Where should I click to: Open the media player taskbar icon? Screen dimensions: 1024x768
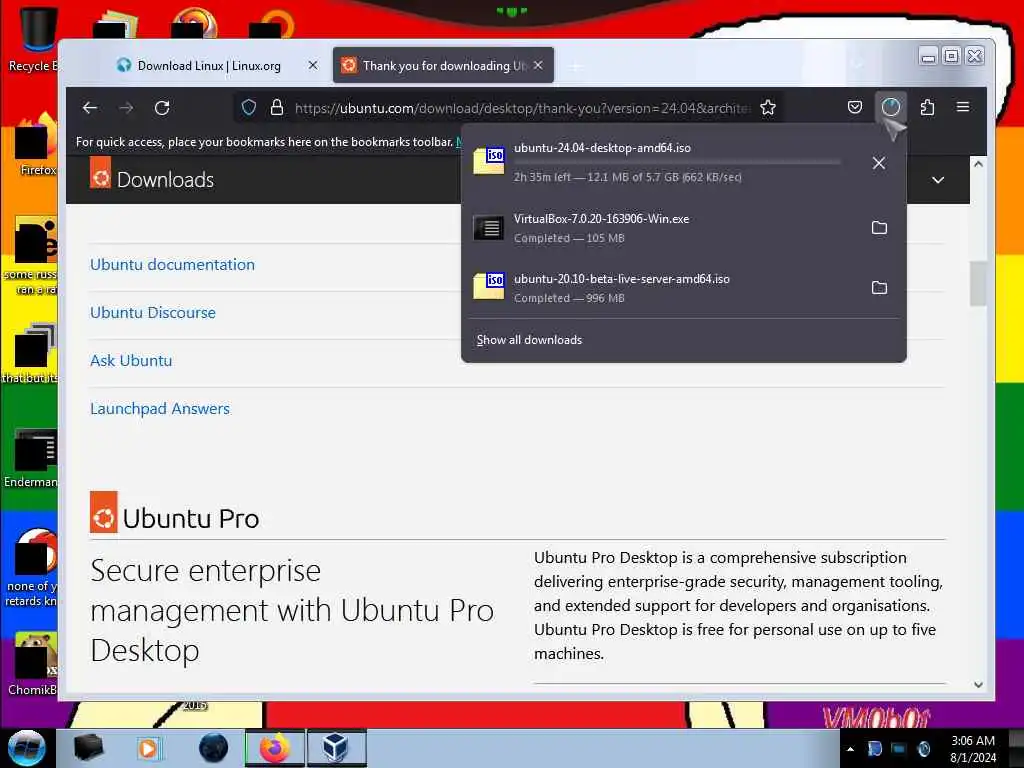pyautogui.click(x=149, y=748)
